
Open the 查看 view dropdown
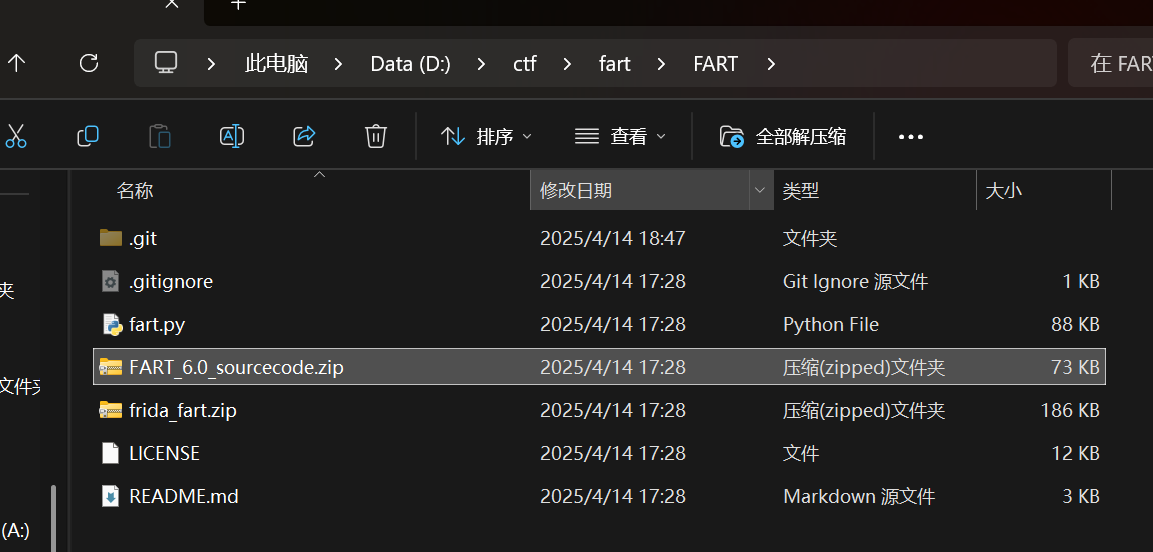[x=620, y=136]
